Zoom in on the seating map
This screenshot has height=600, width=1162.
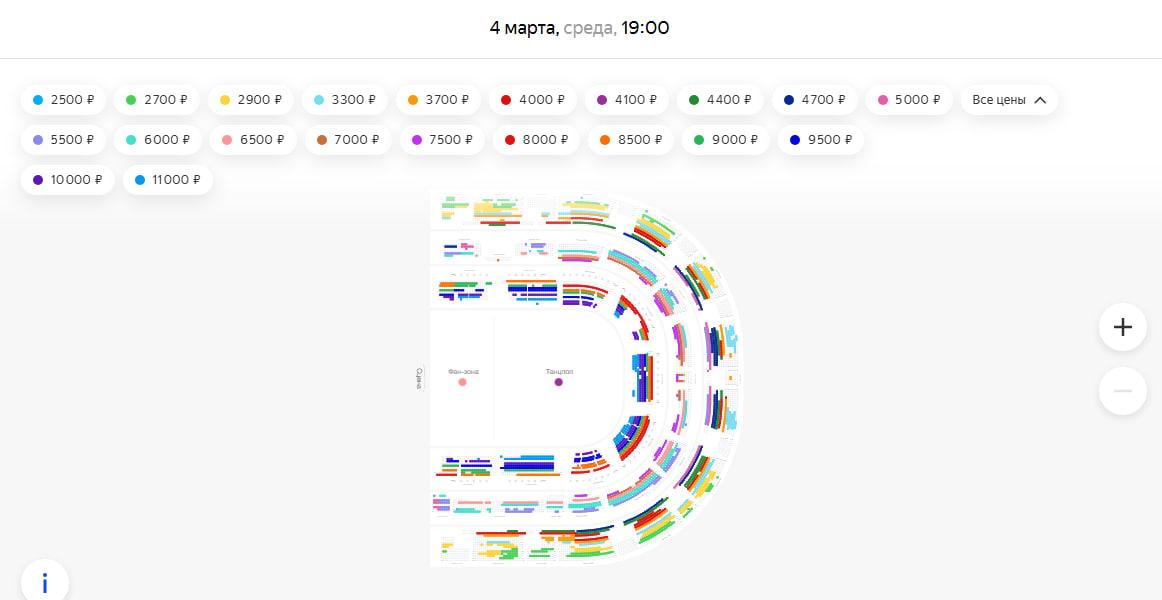1122,327
